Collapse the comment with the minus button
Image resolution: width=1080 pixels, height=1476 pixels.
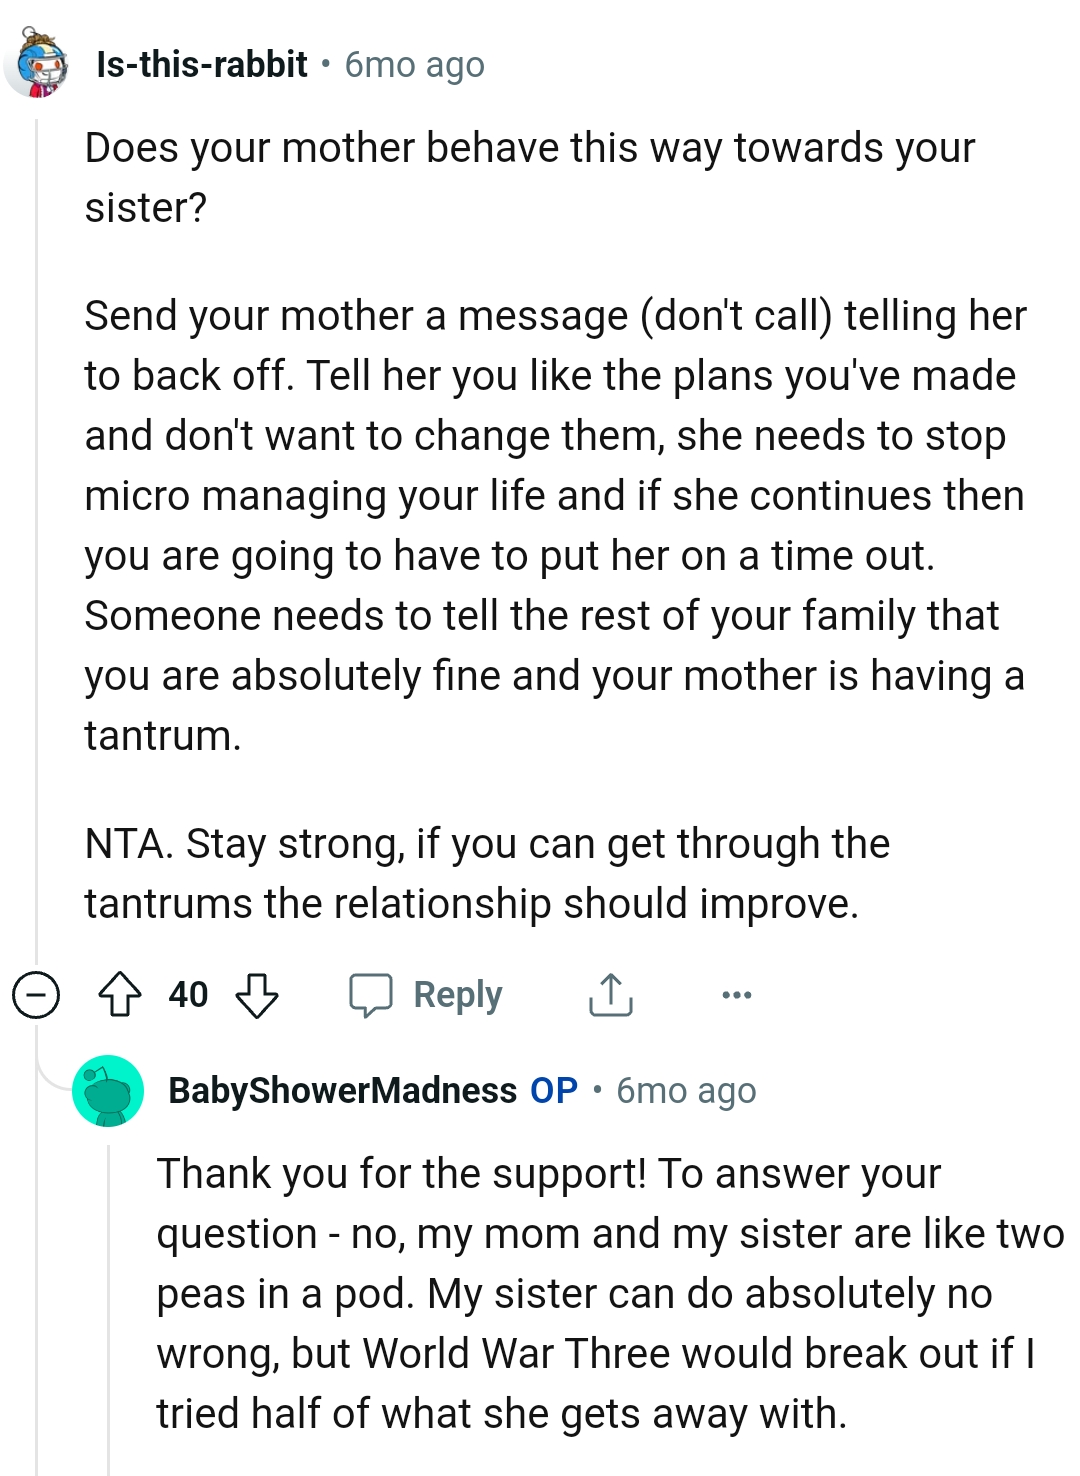click(x=36, y=994)
